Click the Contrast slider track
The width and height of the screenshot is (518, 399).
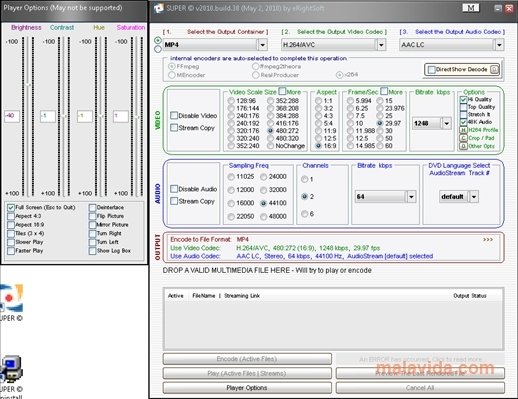64,116
